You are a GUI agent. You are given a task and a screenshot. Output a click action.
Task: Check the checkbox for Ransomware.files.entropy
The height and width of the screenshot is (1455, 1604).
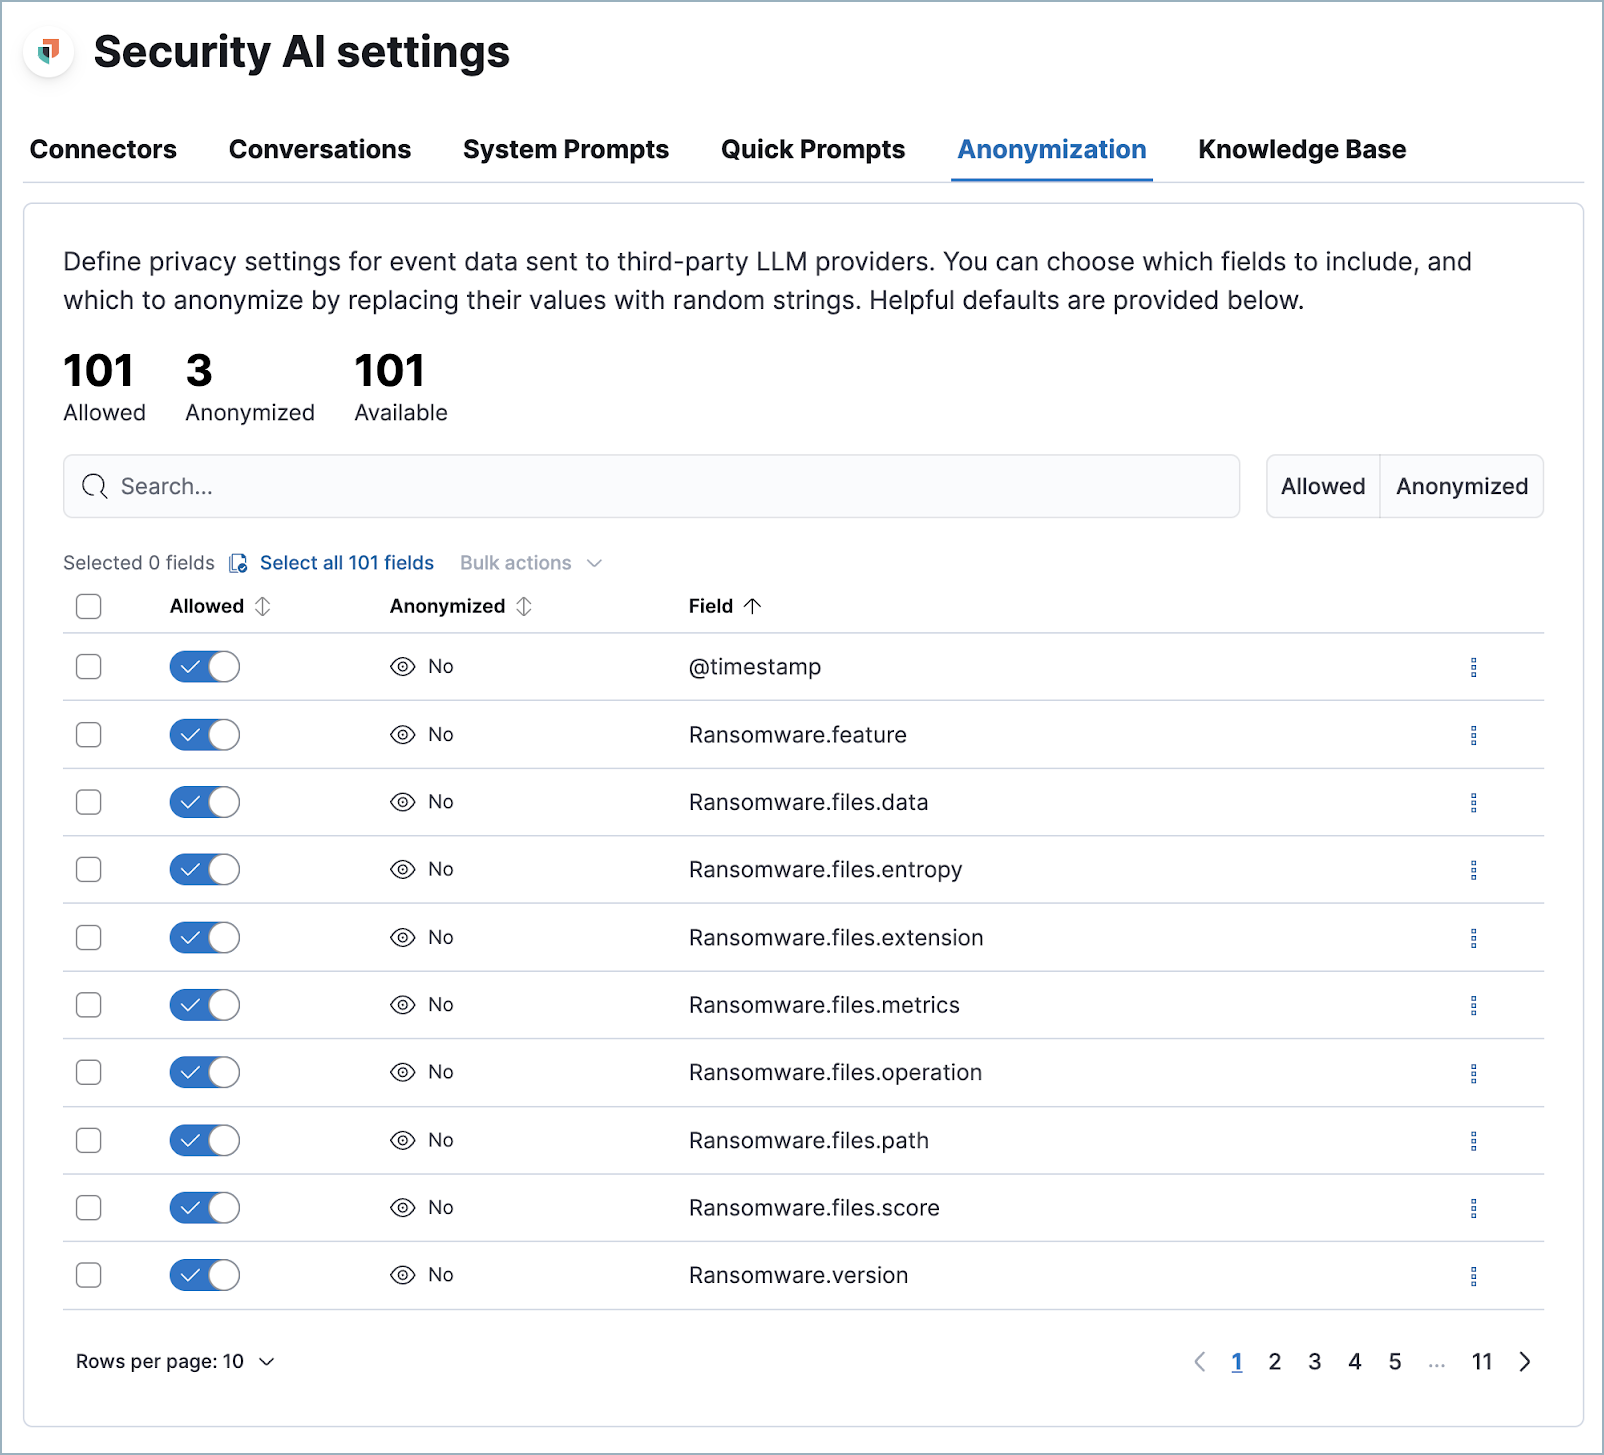coord(88,870)
